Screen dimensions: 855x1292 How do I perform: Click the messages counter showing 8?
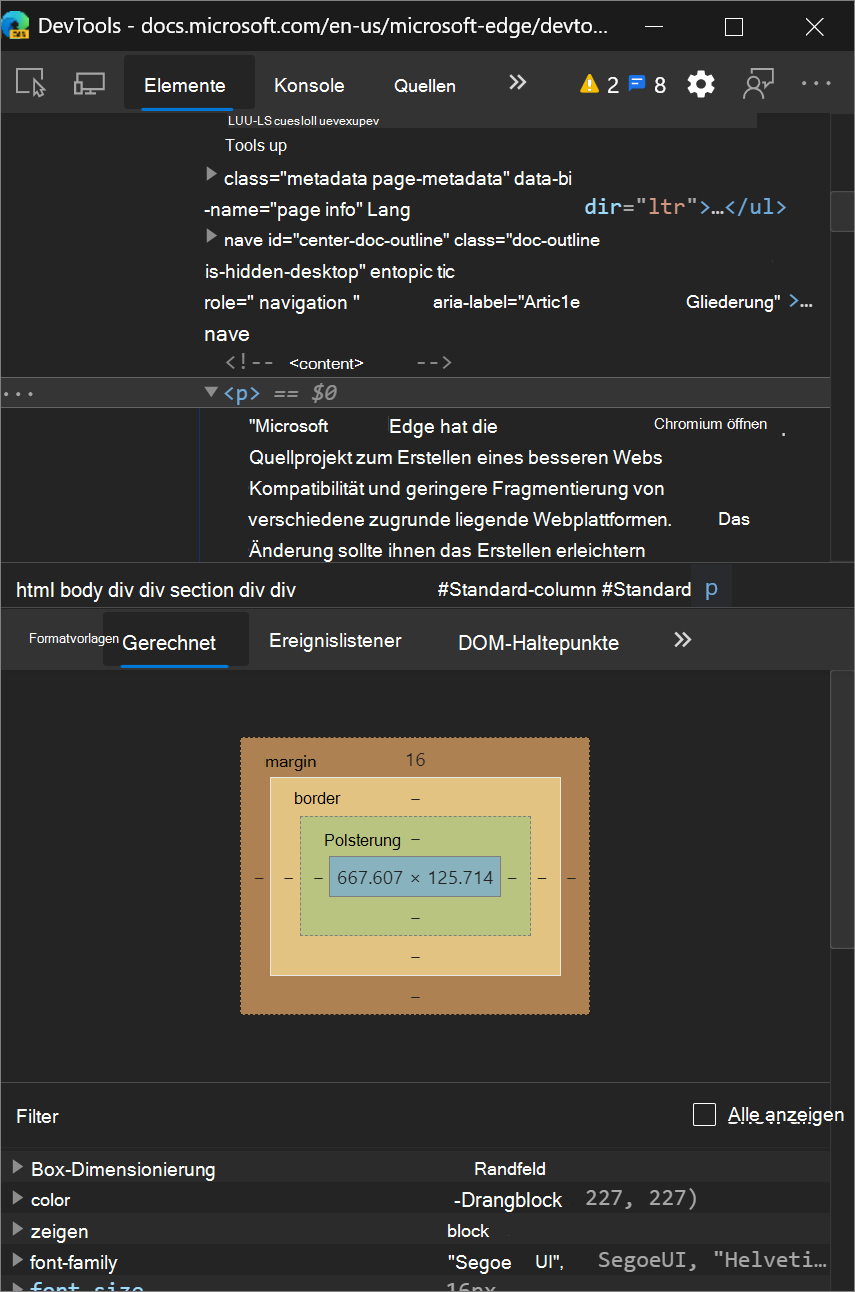click(647, 85)
